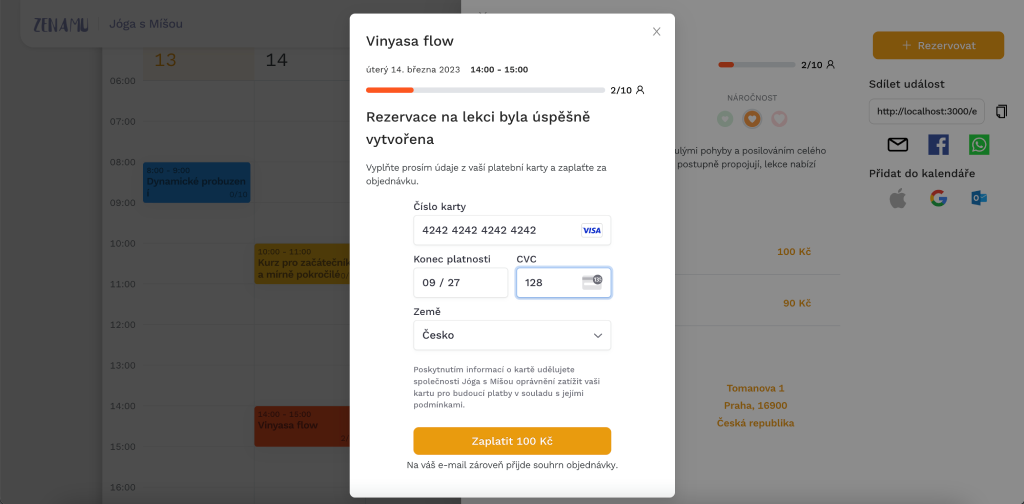Focus the Číslo karty input field
This screenshot has width=1024, height=504.
tap(512, 230)
